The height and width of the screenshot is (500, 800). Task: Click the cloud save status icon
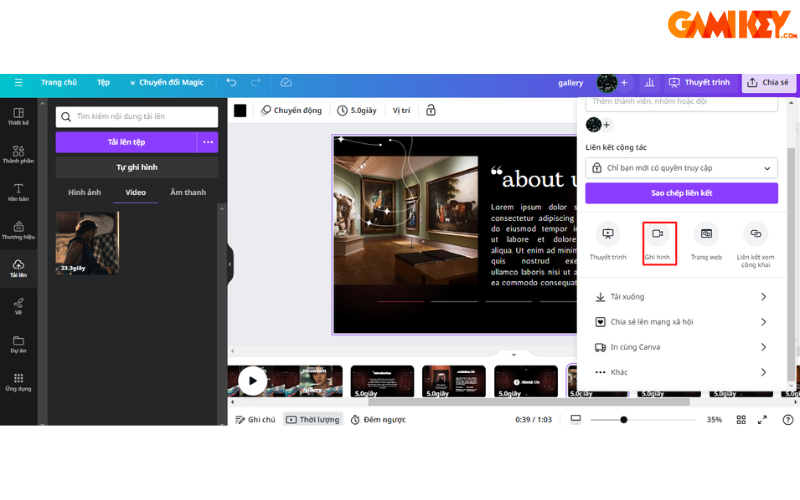coord(286,82)
